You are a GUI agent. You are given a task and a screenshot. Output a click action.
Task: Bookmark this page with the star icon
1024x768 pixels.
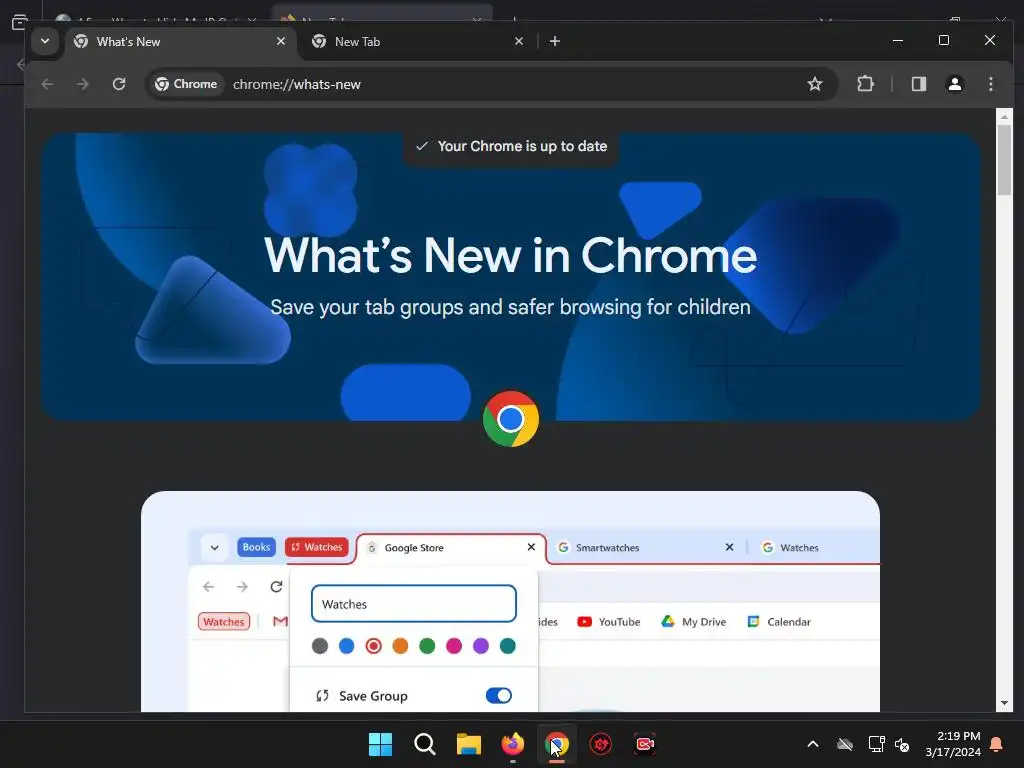point(814,84)
